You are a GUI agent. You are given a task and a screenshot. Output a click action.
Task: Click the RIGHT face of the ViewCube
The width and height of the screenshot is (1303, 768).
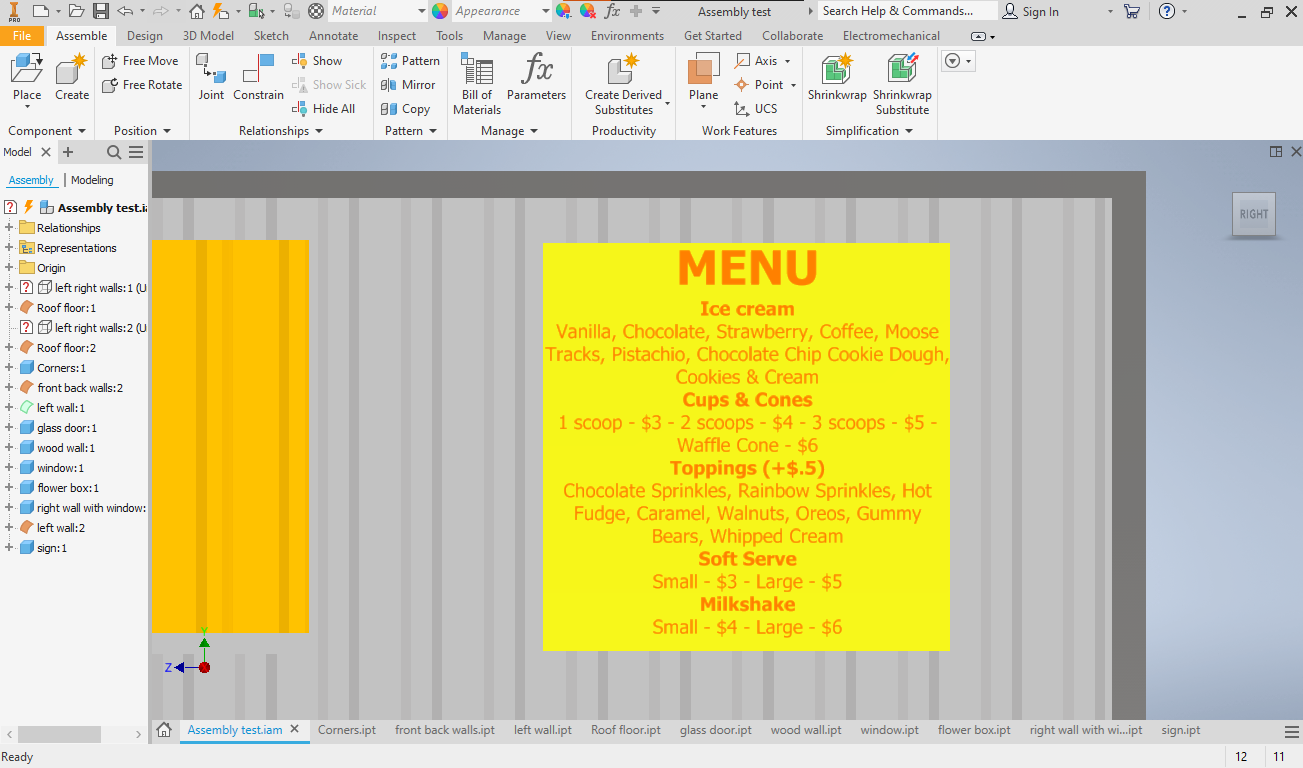click(x=1253, y=214)
